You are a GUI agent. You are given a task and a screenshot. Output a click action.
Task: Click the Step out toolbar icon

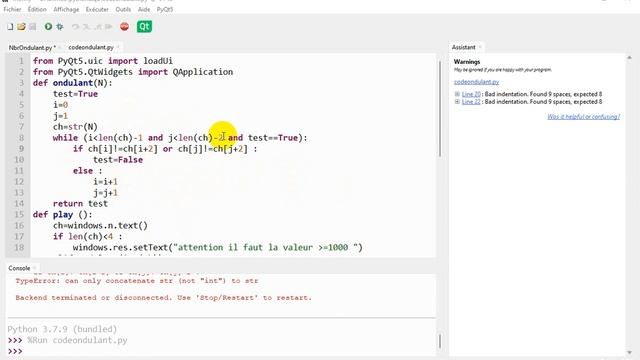click(98, 27)
